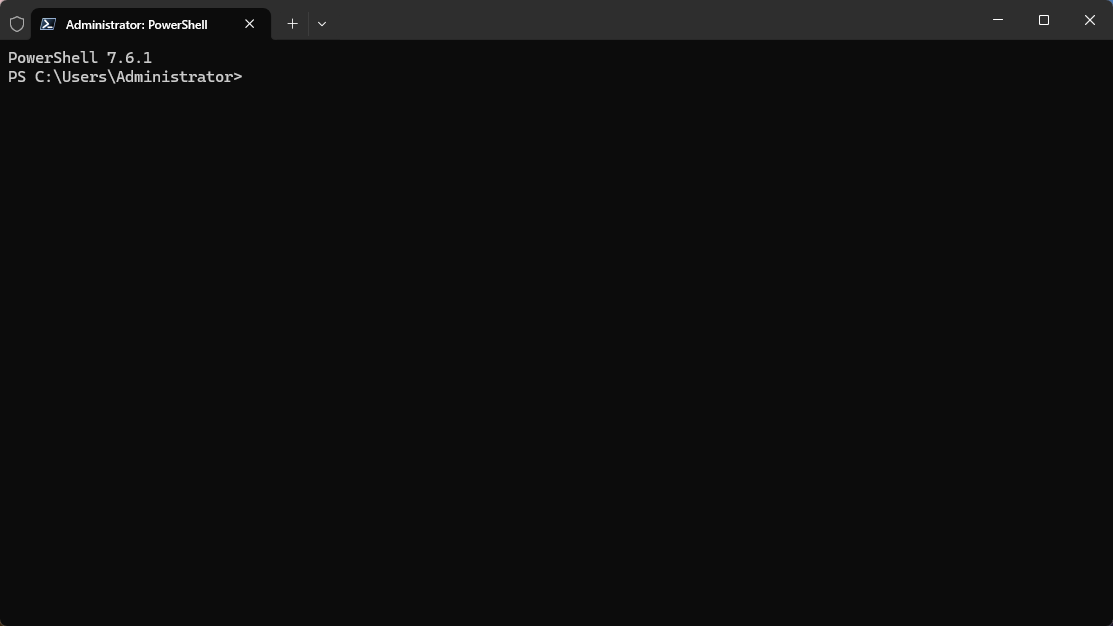Screen dimensions: 1113x626
Task: Place the cursor after the PowerShell prompt
Action: (250, 76)
